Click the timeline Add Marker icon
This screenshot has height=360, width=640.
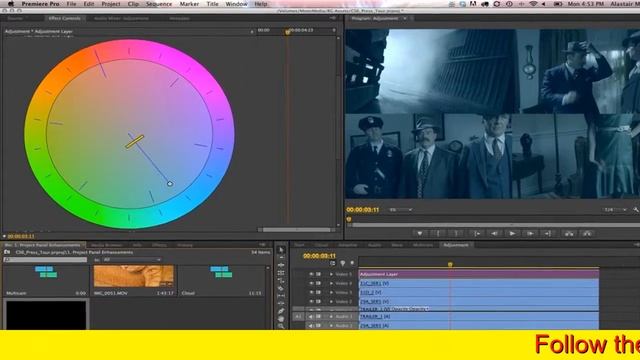click(342, 263)
